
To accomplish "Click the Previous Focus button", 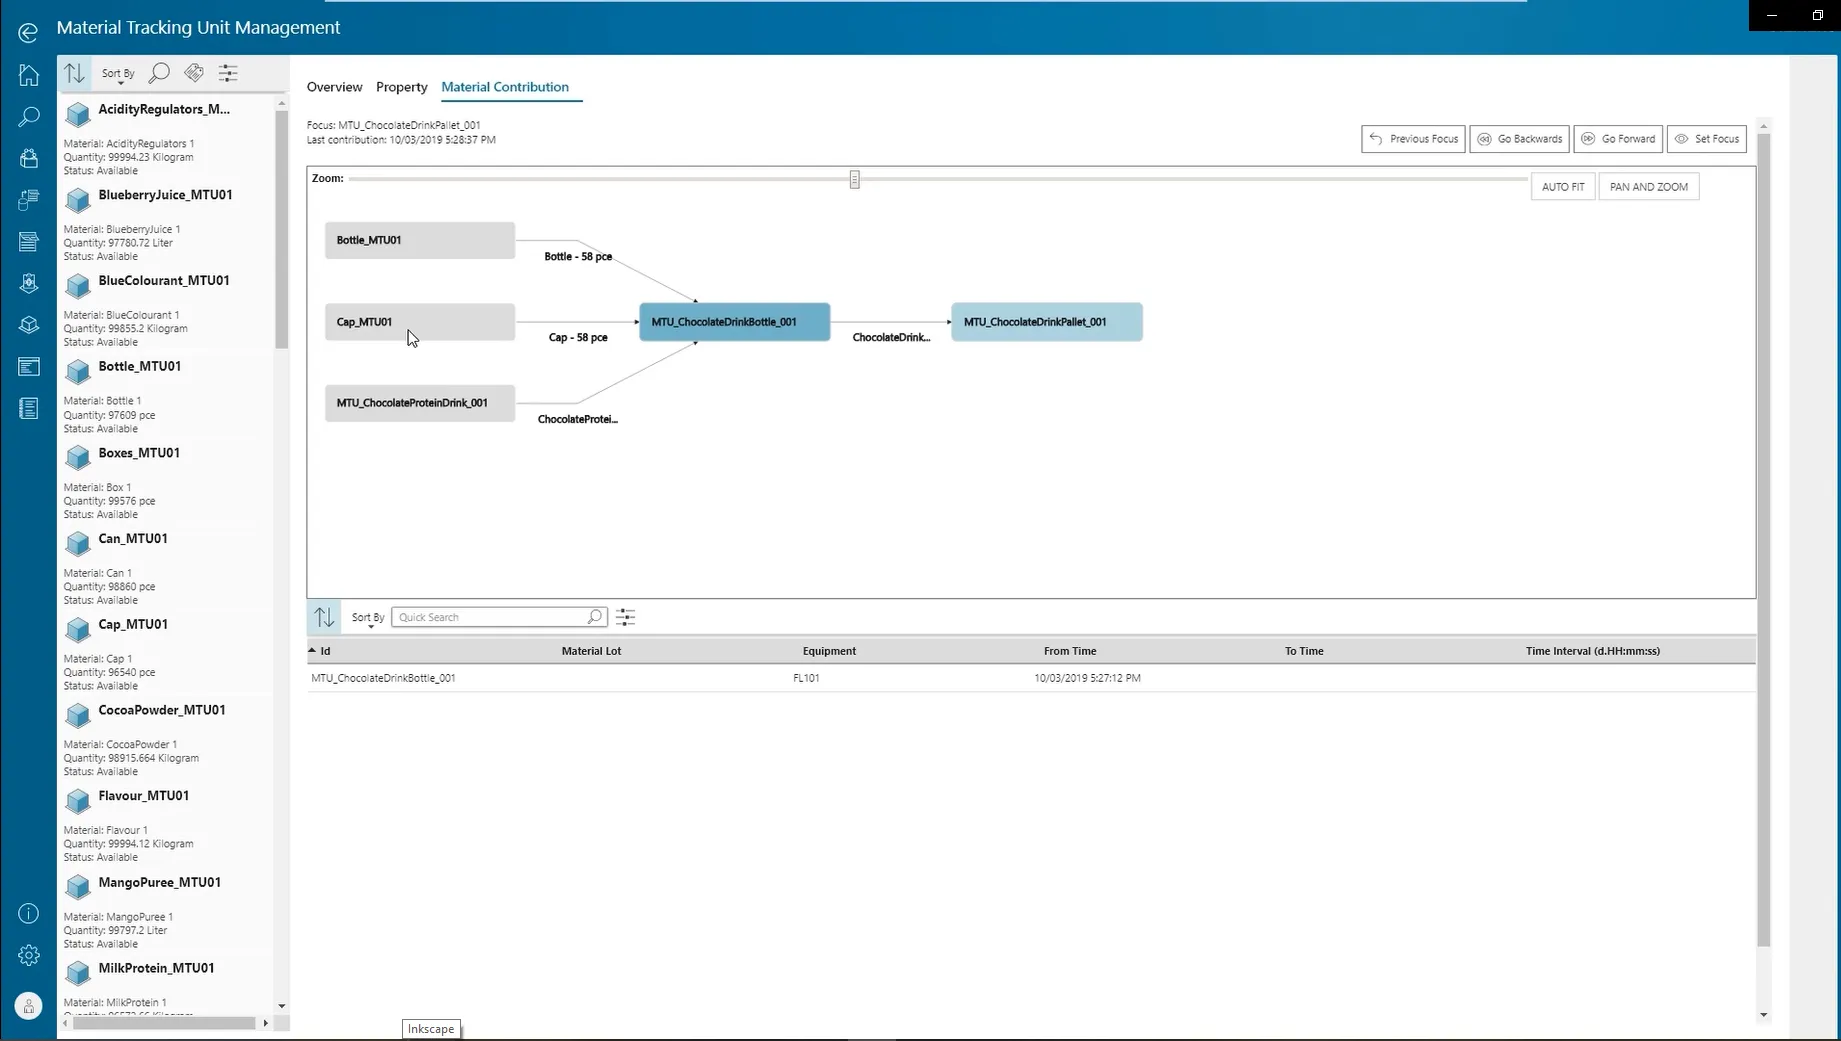I will (x=1412, y=138).
